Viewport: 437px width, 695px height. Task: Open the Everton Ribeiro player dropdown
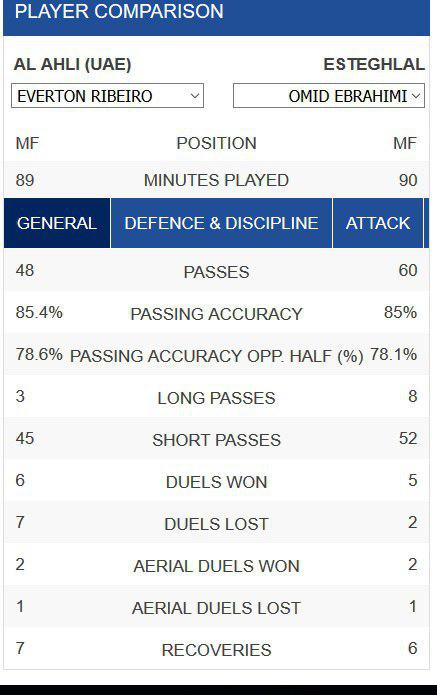click(x=107, y=95)
